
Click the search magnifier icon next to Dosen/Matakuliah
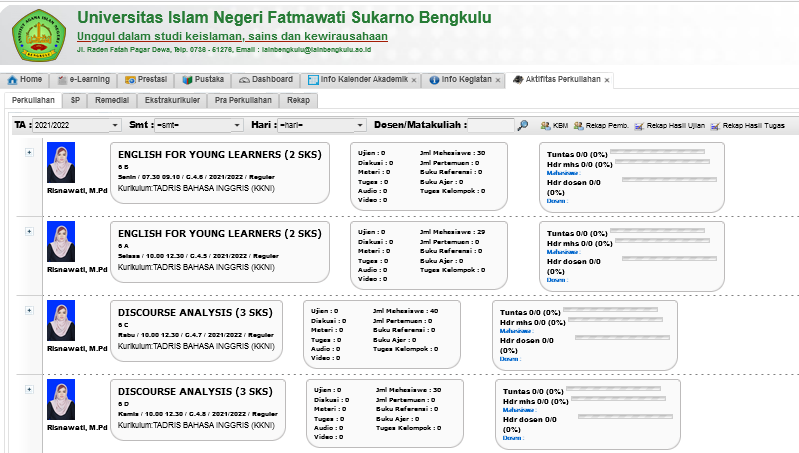[x=522, y=125]
